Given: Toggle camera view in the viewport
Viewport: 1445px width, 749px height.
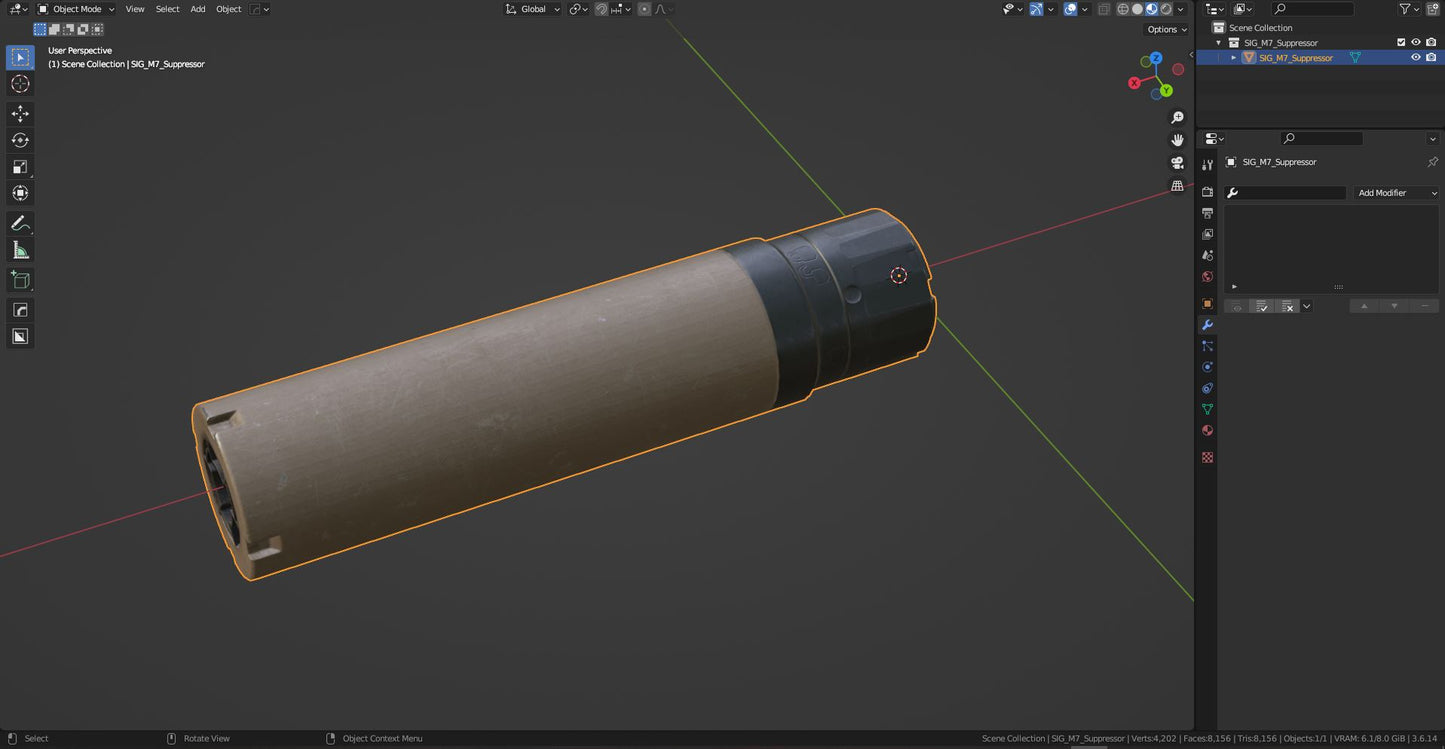Looking at the screenshot, I should (x=1177, y=163).
